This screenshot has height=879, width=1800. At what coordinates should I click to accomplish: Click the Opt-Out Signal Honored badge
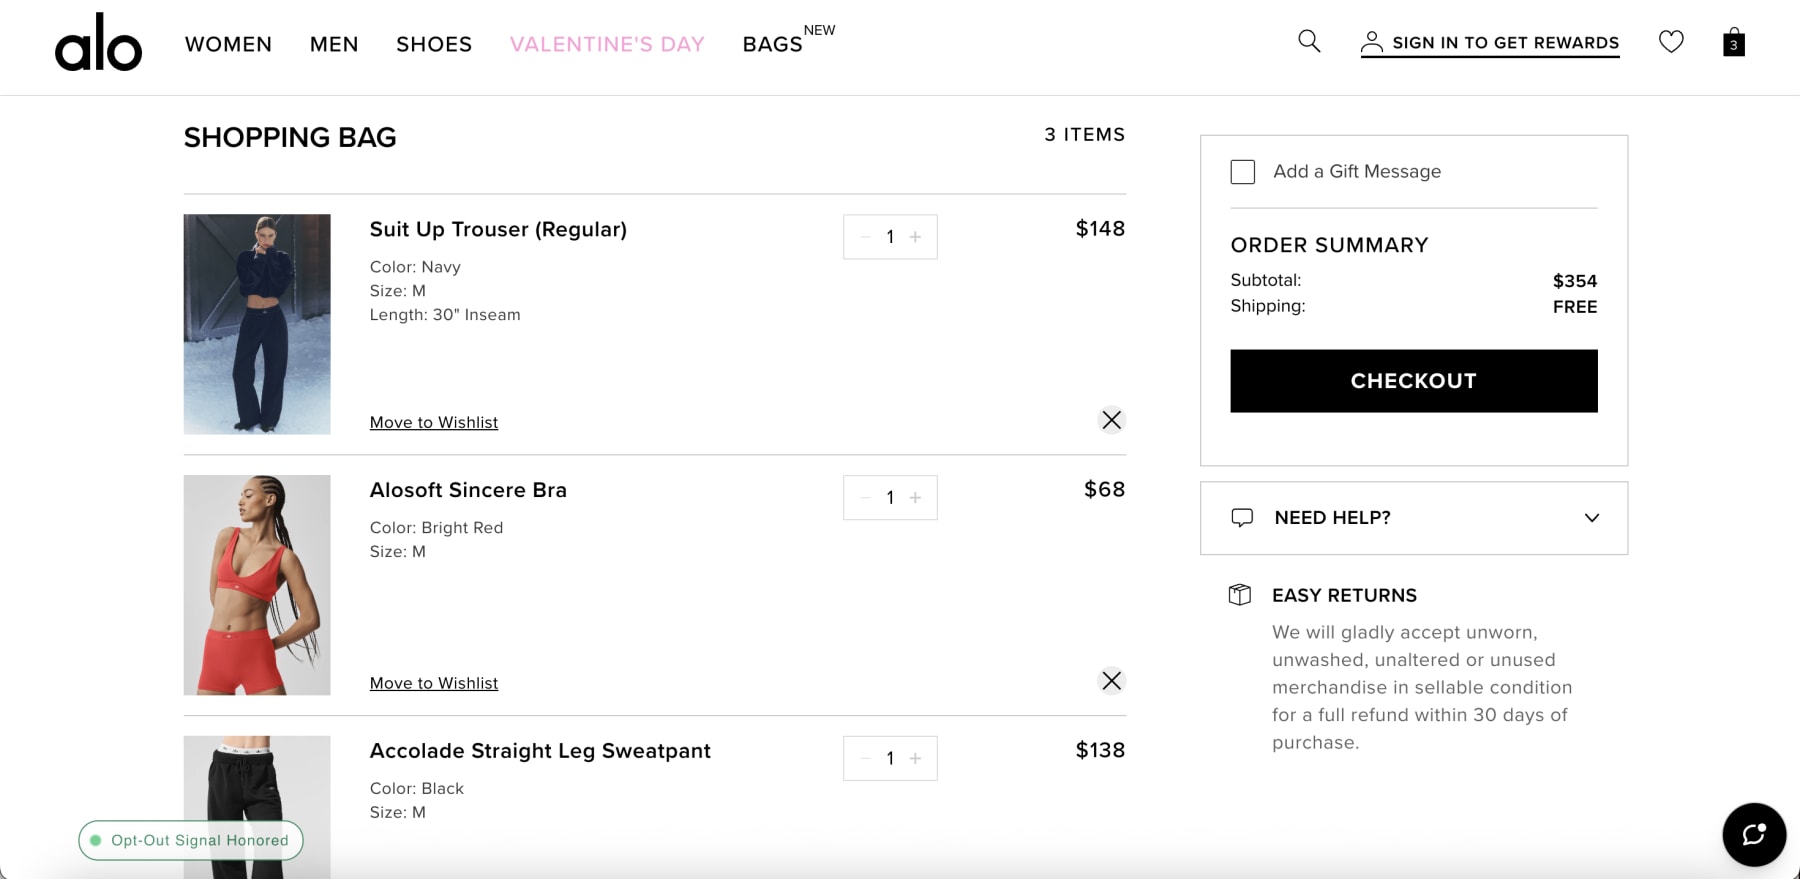coord(191,840)
